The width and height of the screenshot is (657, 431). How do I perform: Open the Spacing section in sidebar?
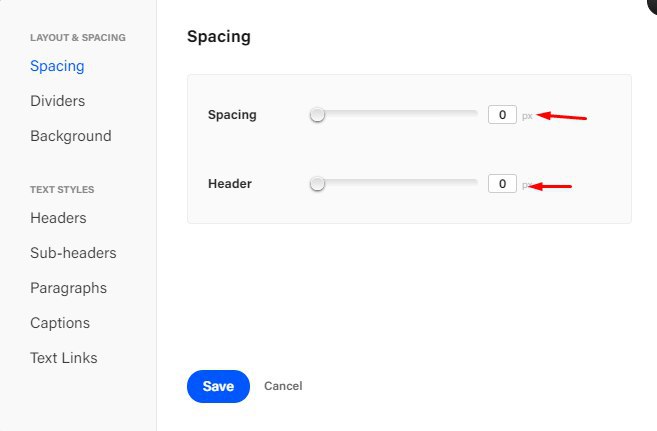click(x=57, y=66)
